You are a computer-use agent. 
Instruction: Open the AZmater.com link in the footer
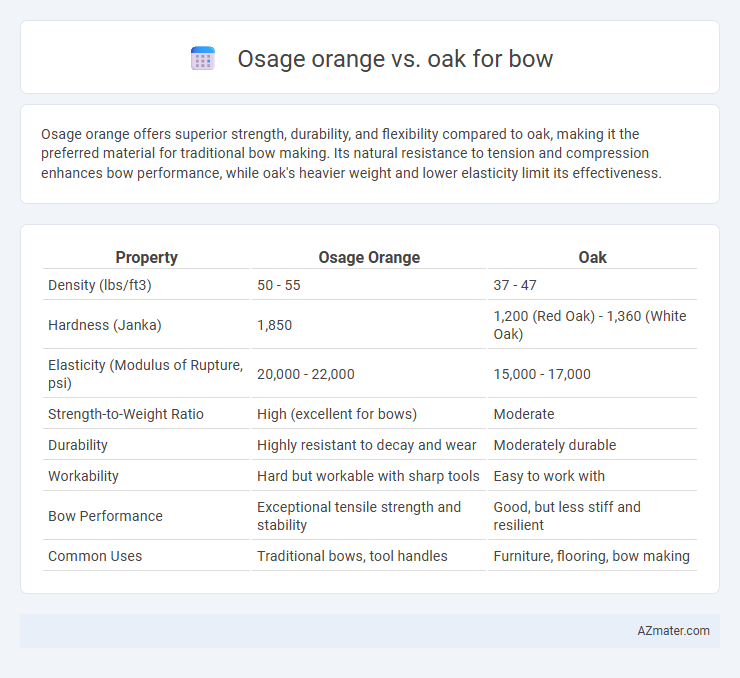[673, 631]
